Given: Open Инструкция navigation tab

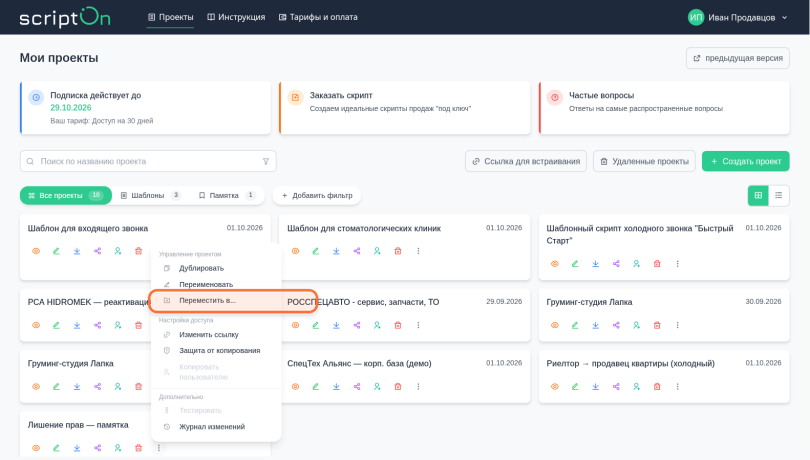Looking at the screenshot, I should point(236,17).
